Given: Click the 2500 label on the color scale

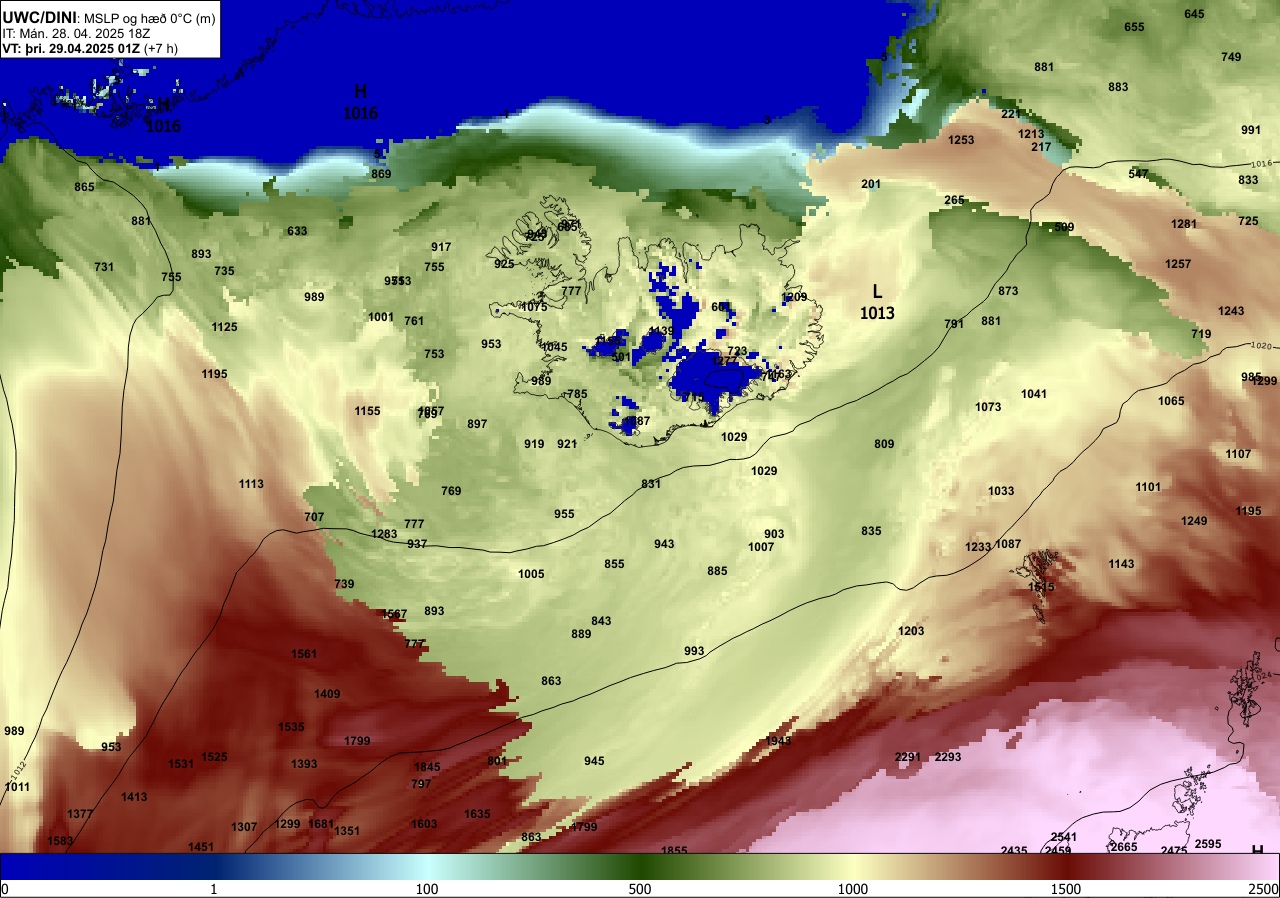Looking at the screenshot, I should tap(1264, 889).
